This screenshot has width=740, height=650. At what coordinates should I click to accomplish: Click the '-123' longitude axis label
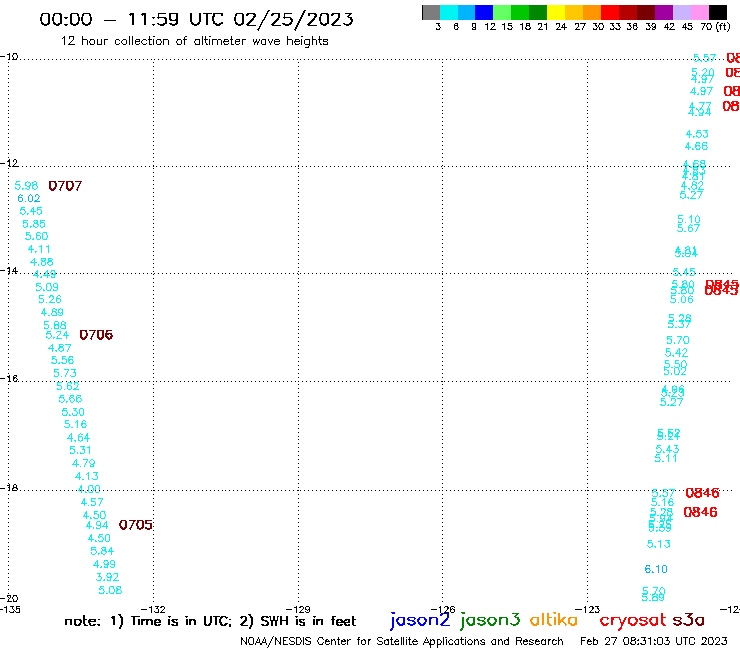click(588, 609)
